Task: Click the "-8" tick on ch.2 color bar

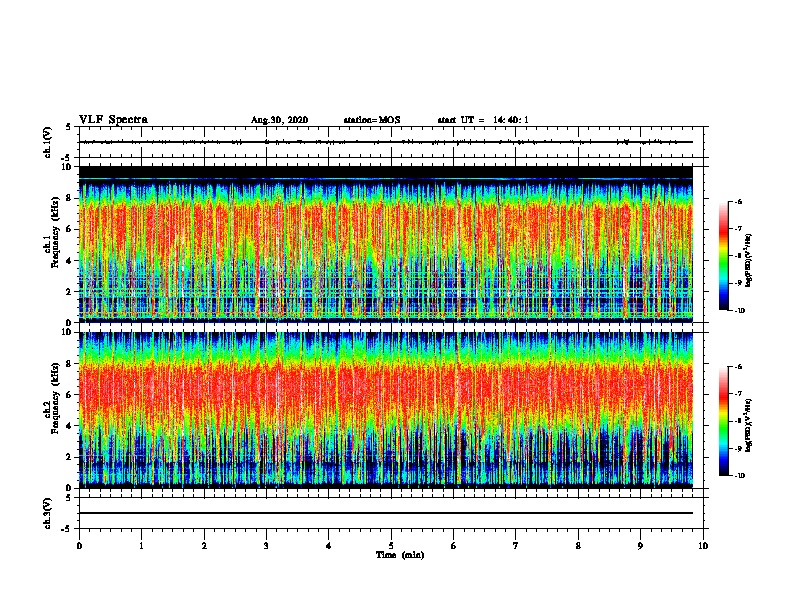Action: 738,421
